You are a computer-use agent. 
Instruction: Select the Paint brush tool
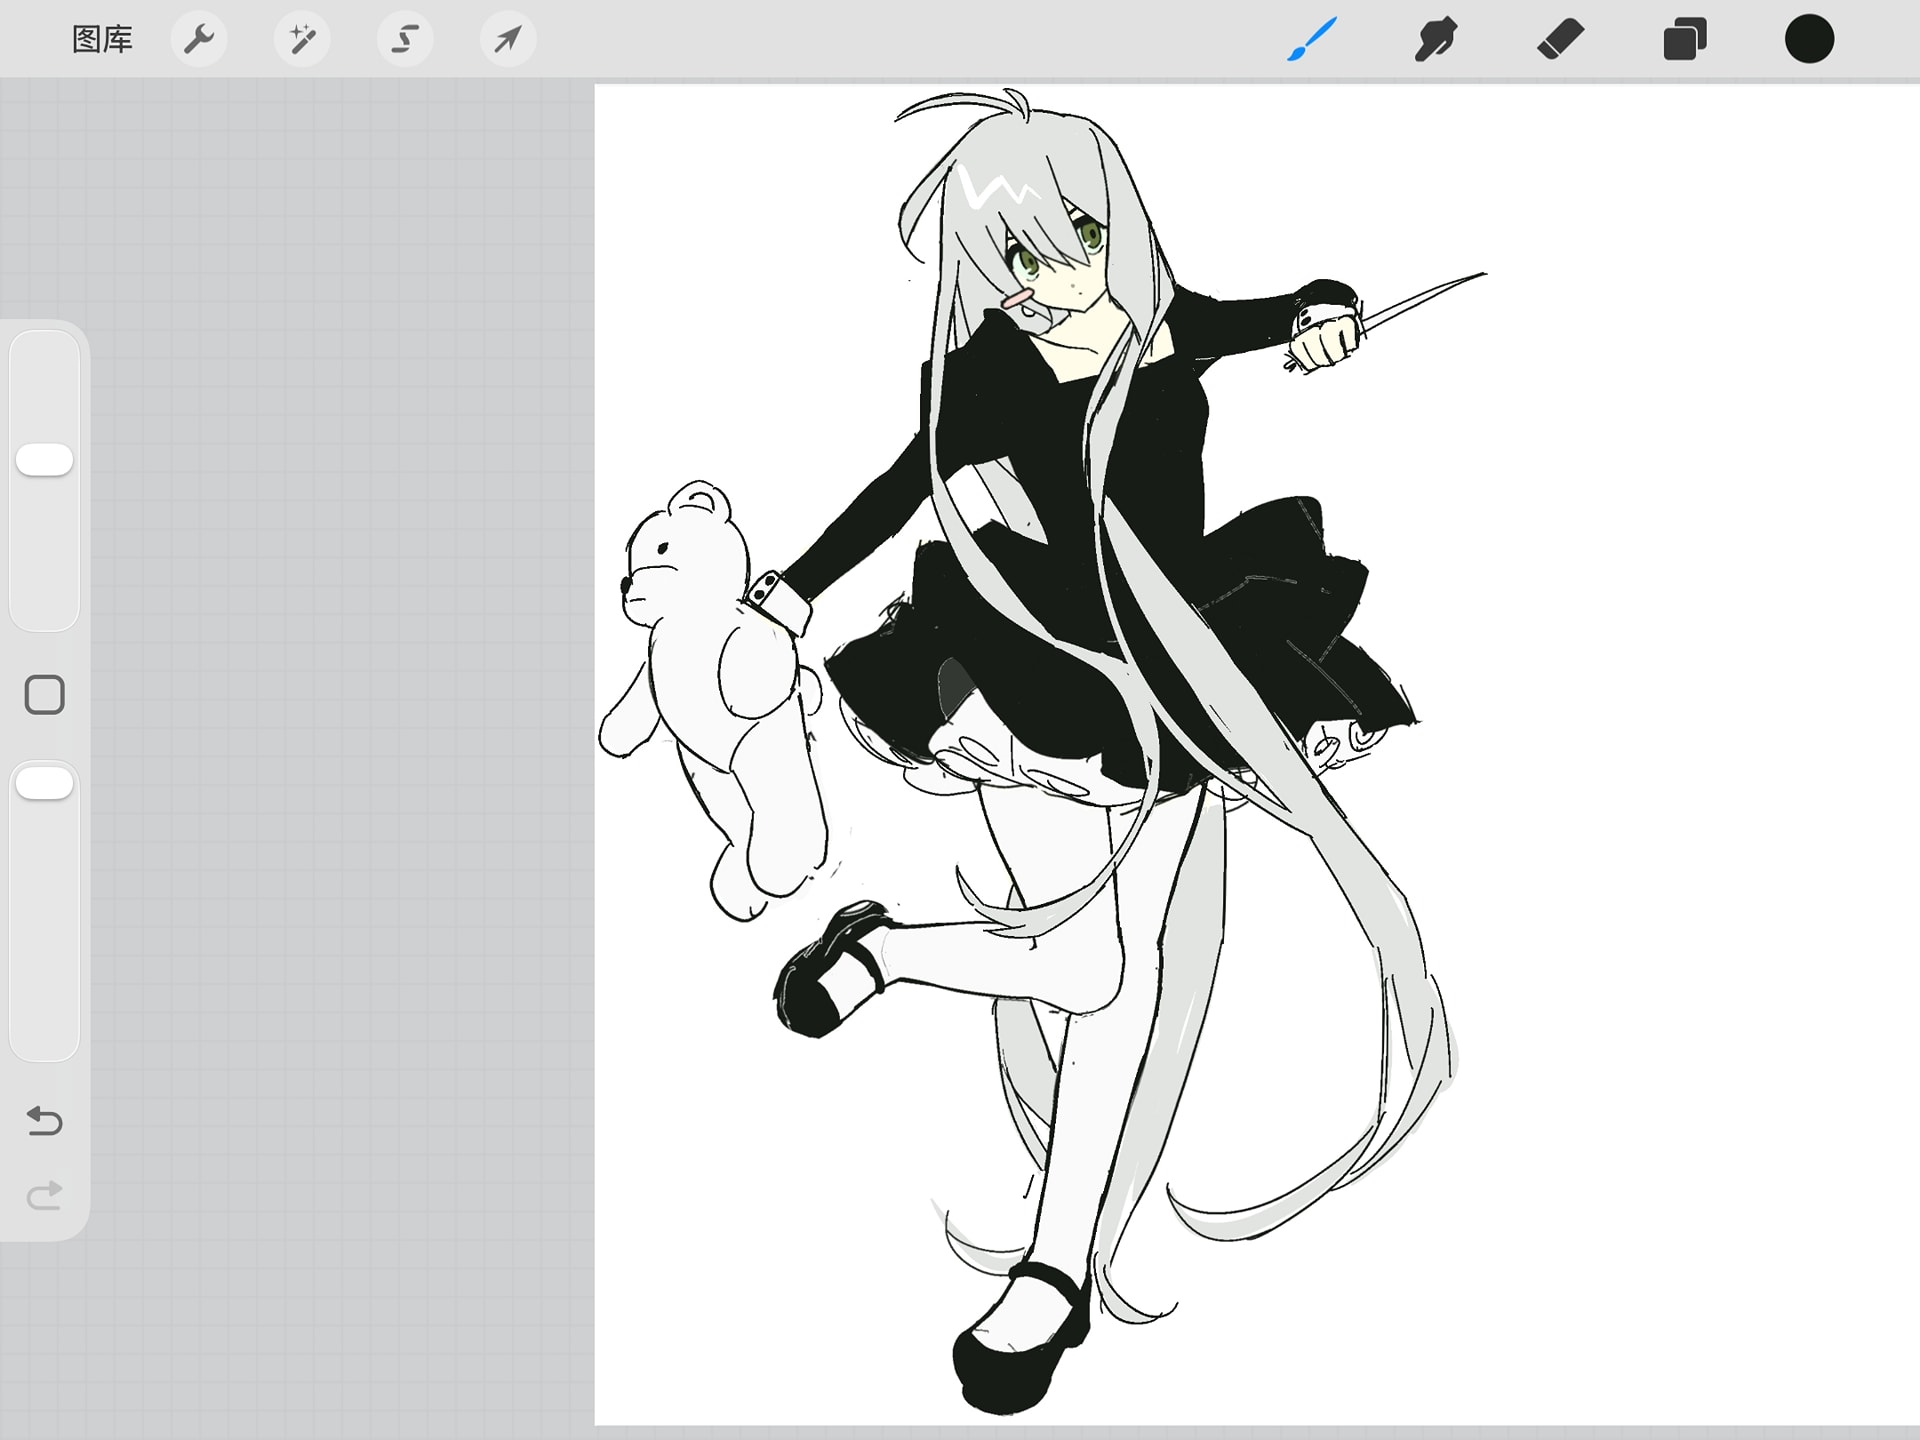pos(1311,40)
